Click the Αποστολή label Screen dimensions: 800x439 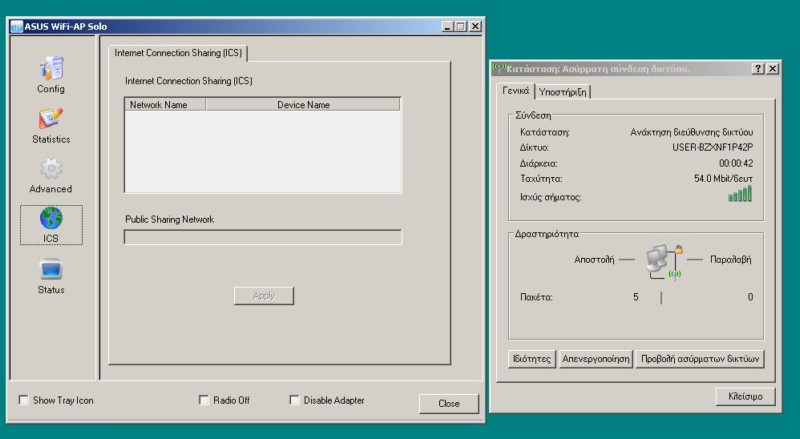[x=594, y=259]
